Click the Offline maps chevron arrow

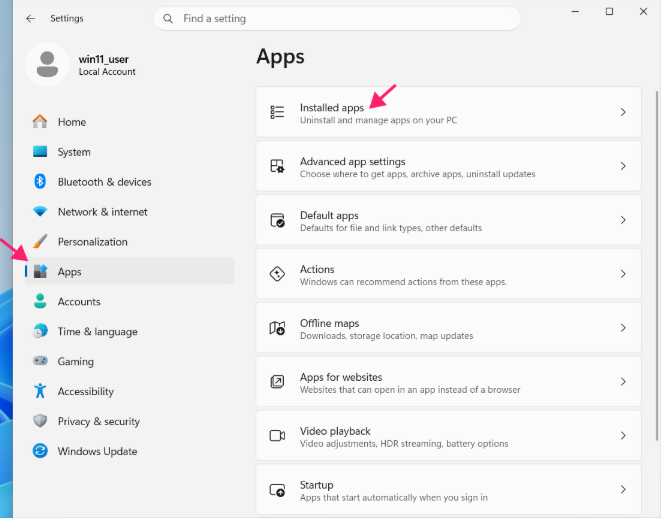click(x=623, y=328)
